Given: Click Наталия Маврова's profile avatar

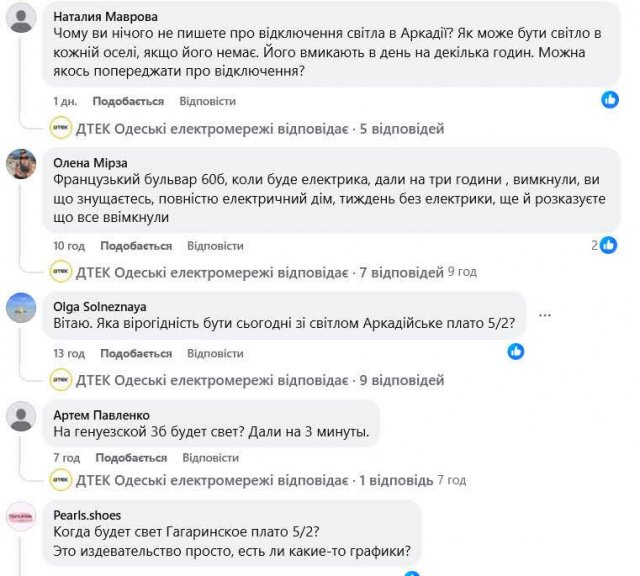Looking at the screenshot, I should (21, 19).
